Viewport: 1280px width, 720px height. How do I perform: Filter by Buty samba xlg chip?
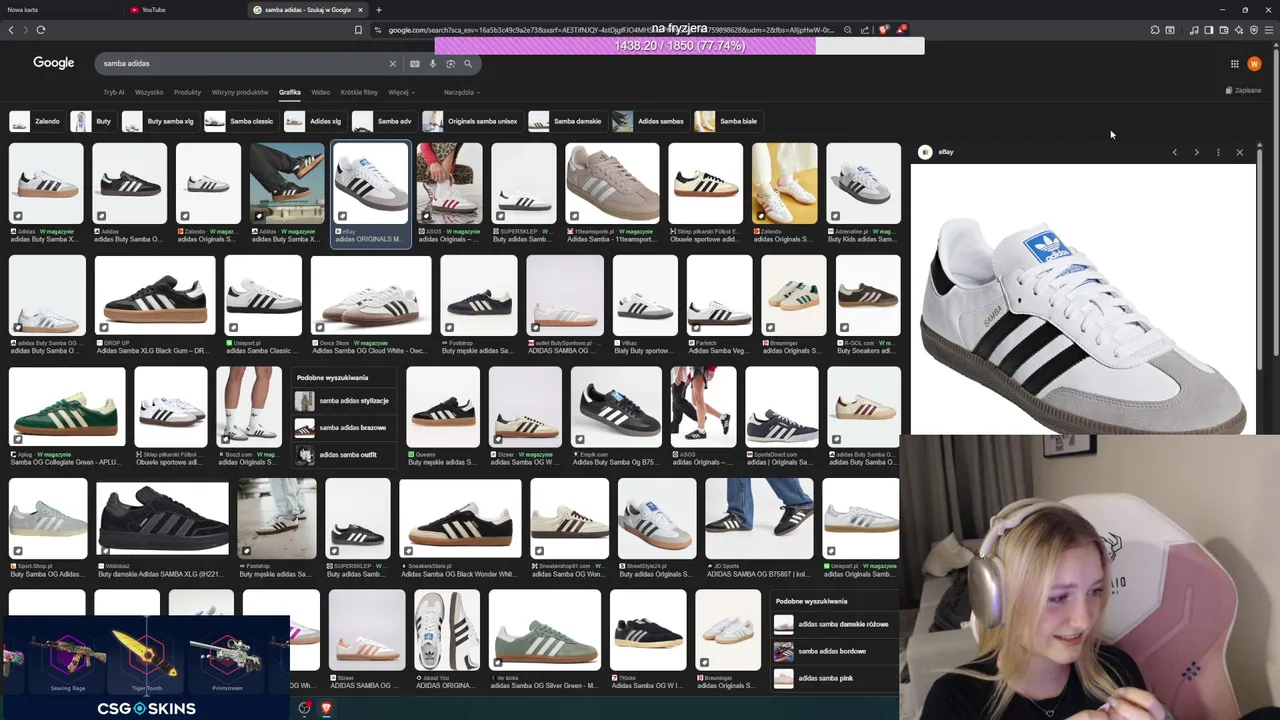(160, 121)
